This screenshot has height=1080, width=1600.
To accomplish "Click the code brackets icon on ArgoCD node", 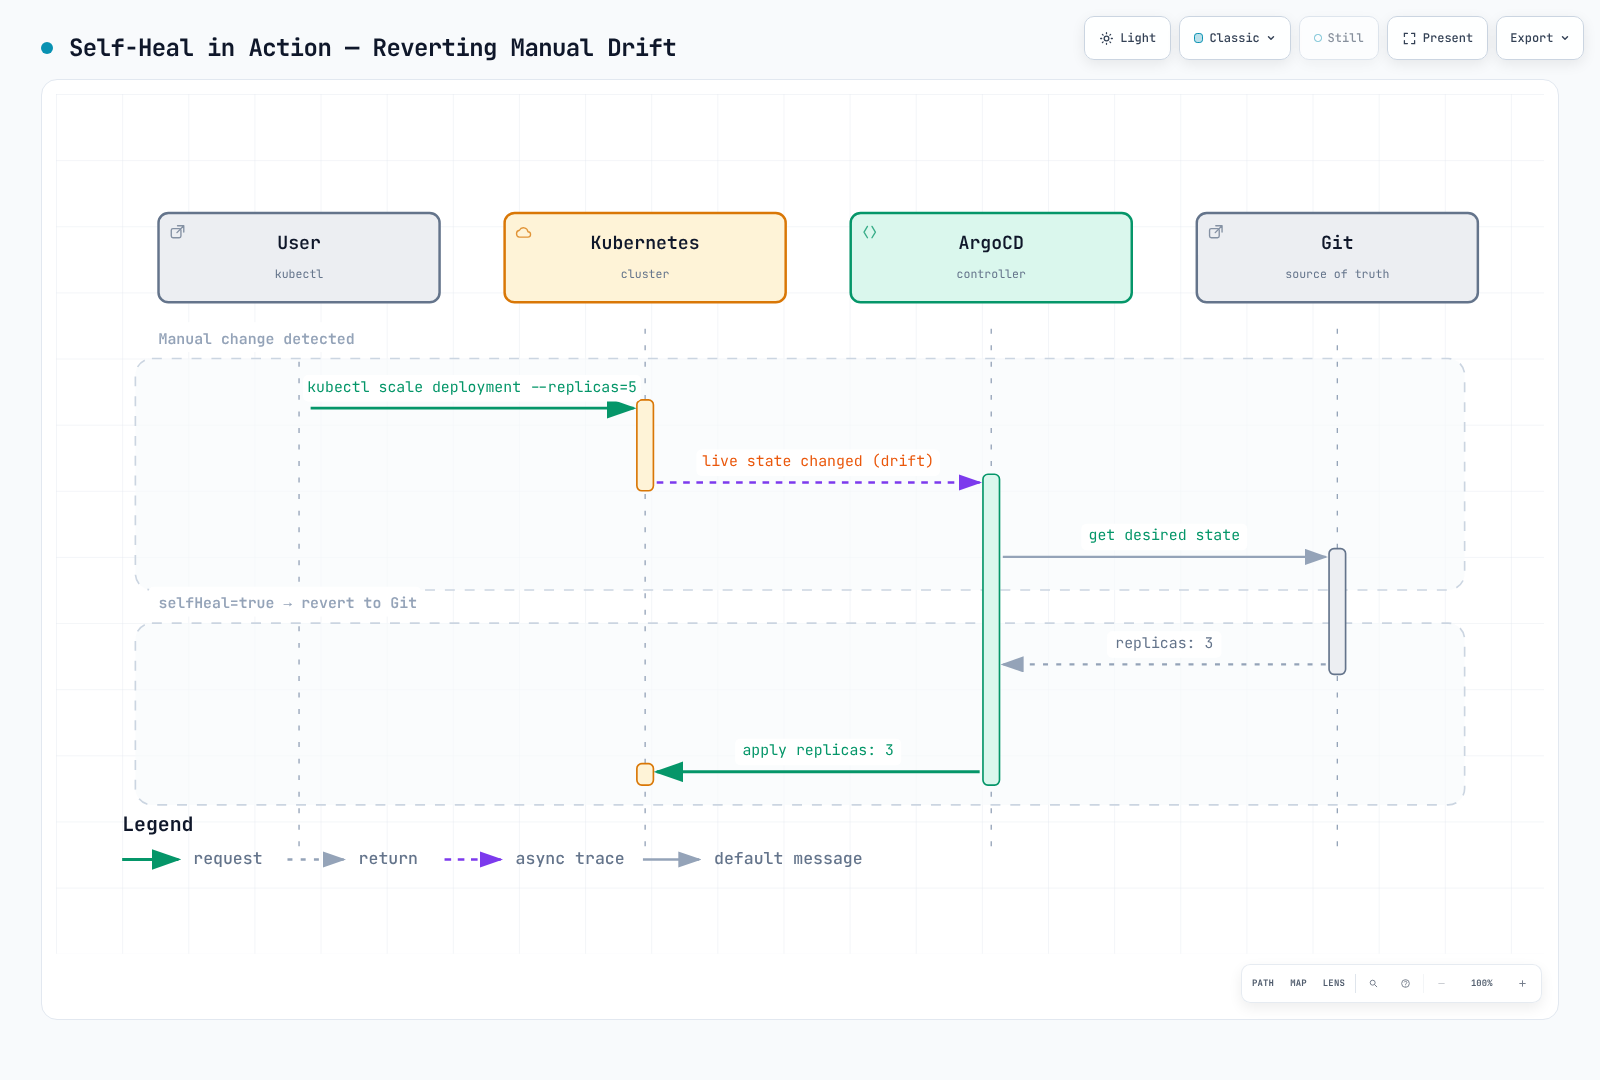I will point(870,232).
